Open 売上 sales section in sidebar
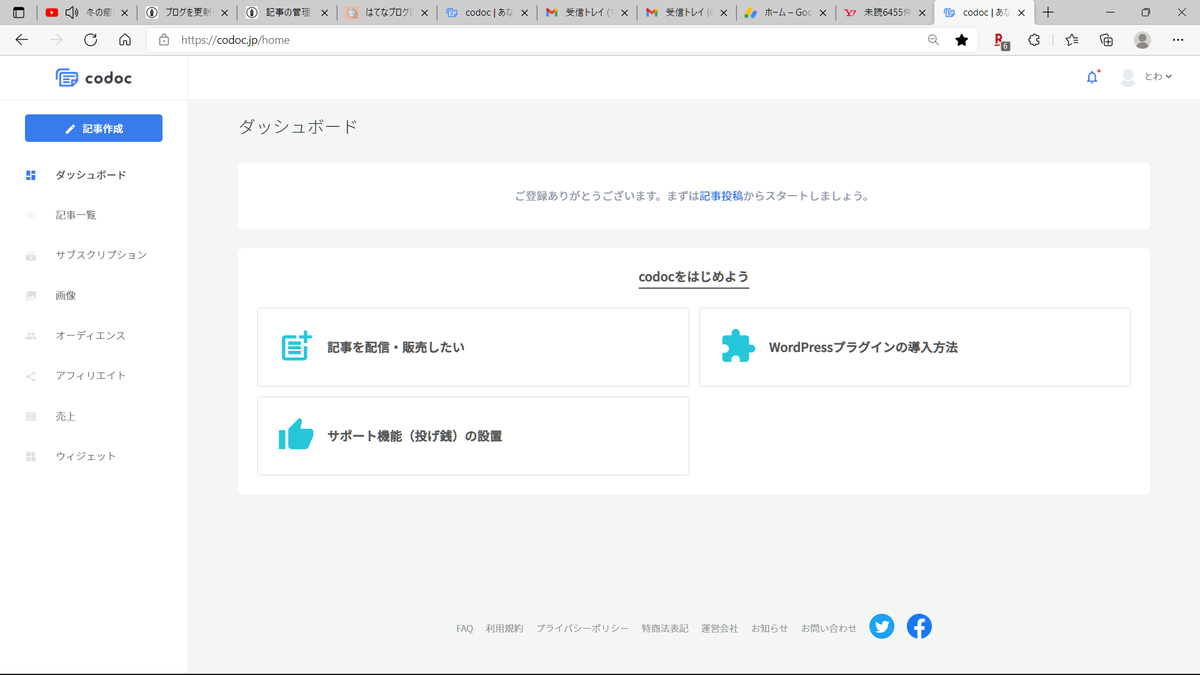 [66, 416]
